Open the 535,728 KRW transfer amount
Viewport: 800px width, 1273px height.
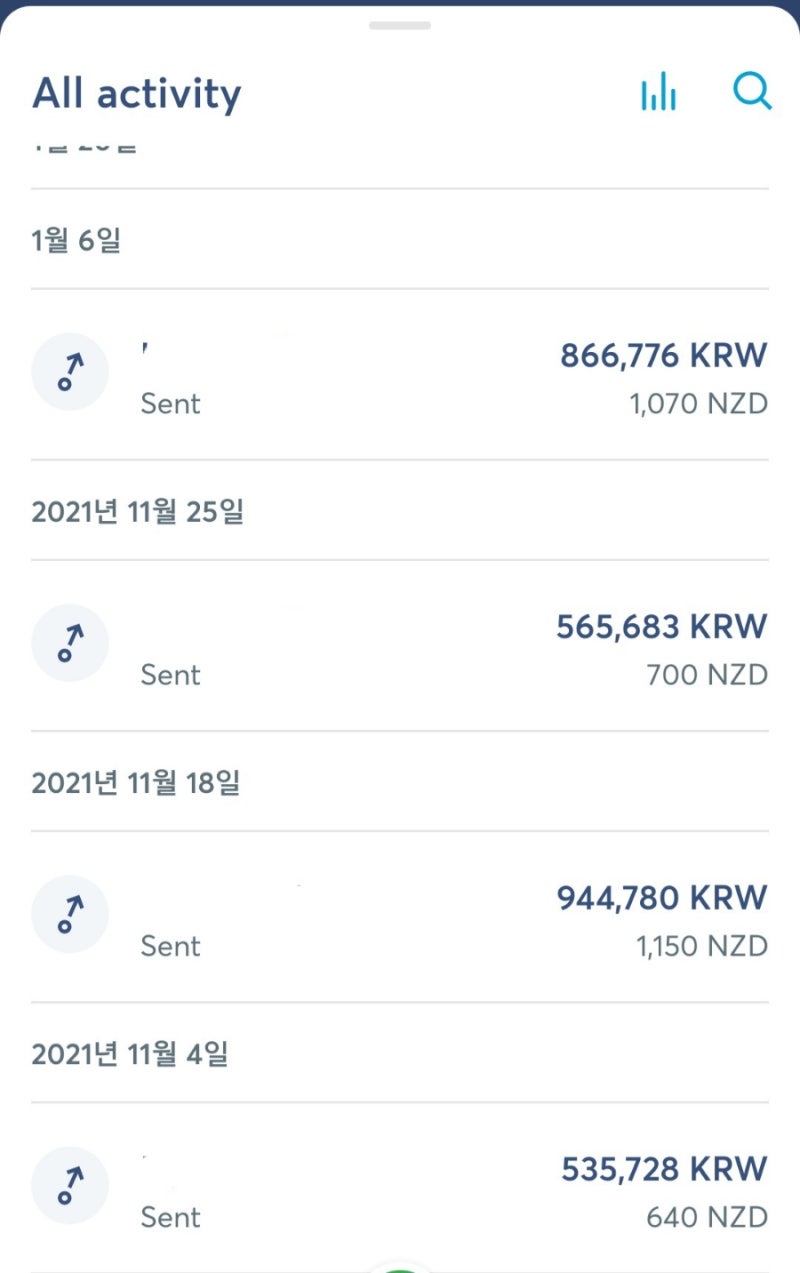663,1169
